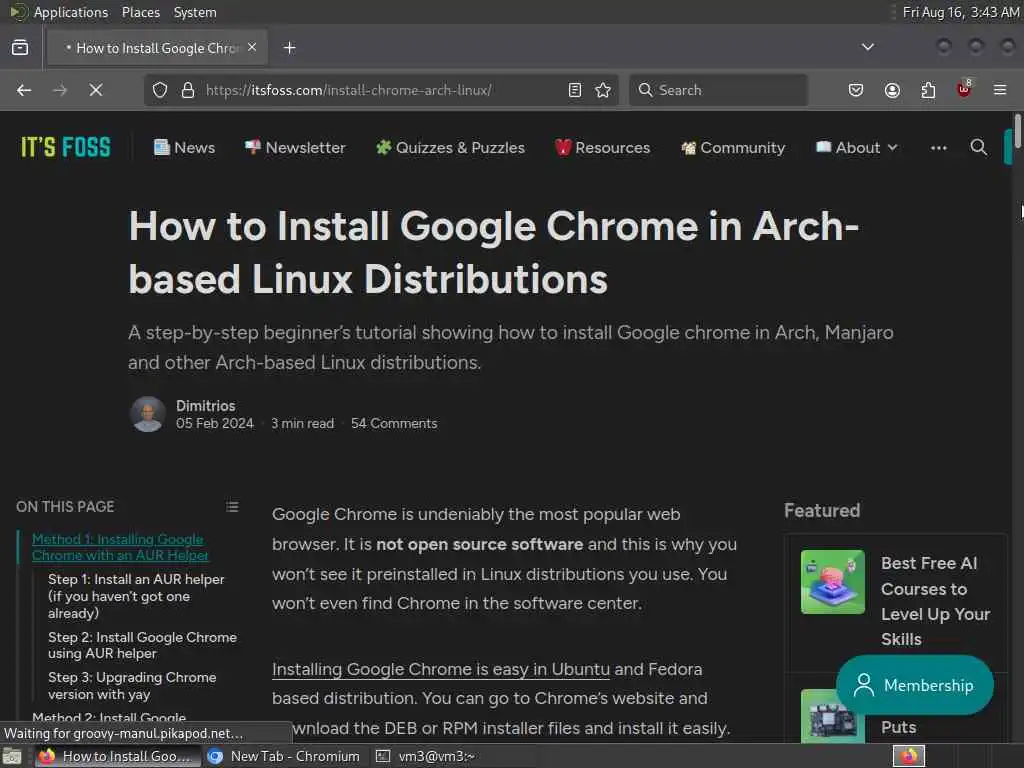Open the System menu in top panel

(195, 12)
